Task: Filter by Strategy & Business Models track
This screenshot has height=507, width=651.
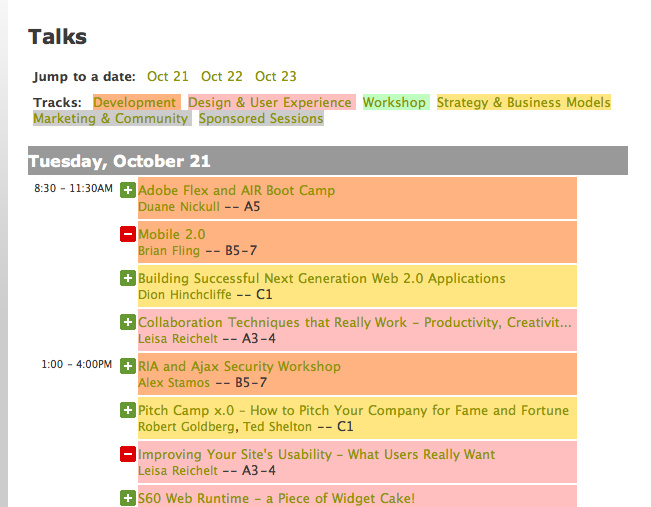Action: (524, 103)
